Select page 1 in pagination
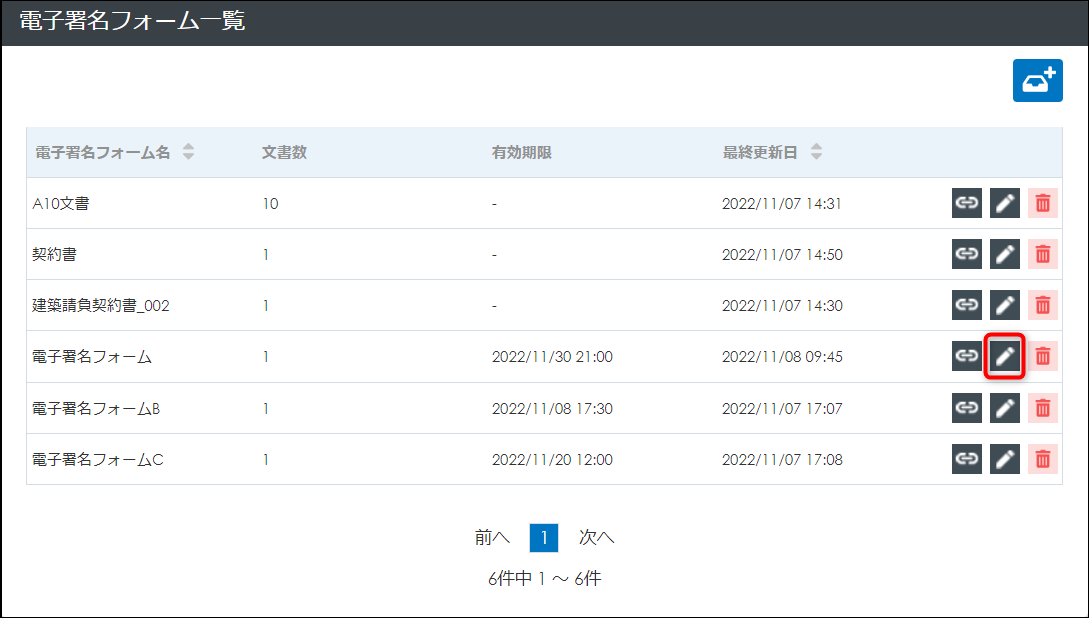 click(x=544, y=537)
